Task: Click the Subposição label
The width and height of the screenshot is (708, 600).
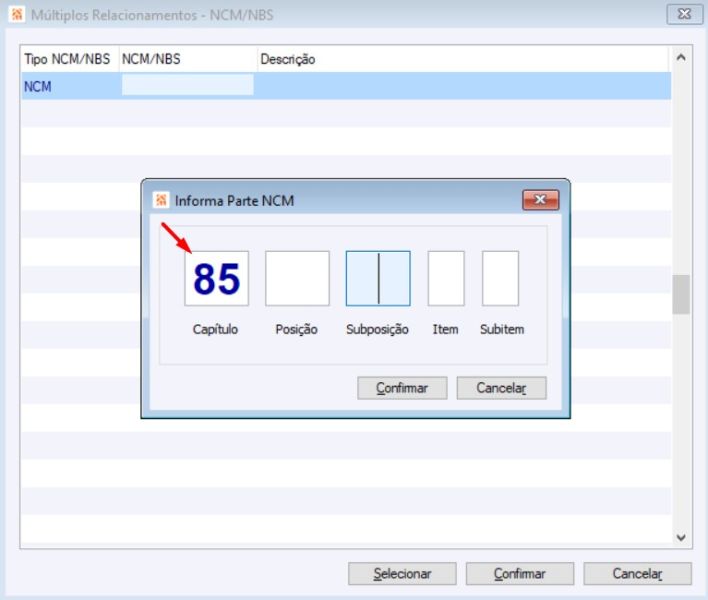Action: tap(377, 330)
